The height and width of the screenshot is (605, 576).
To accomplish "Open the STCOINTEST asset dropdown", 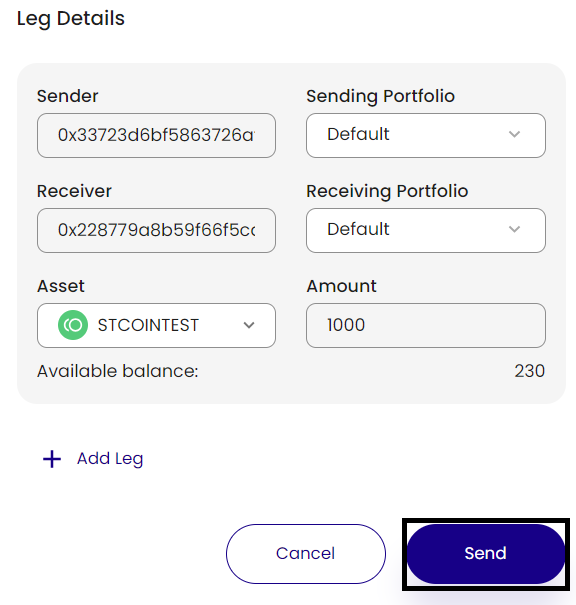I will coord(156,325).
